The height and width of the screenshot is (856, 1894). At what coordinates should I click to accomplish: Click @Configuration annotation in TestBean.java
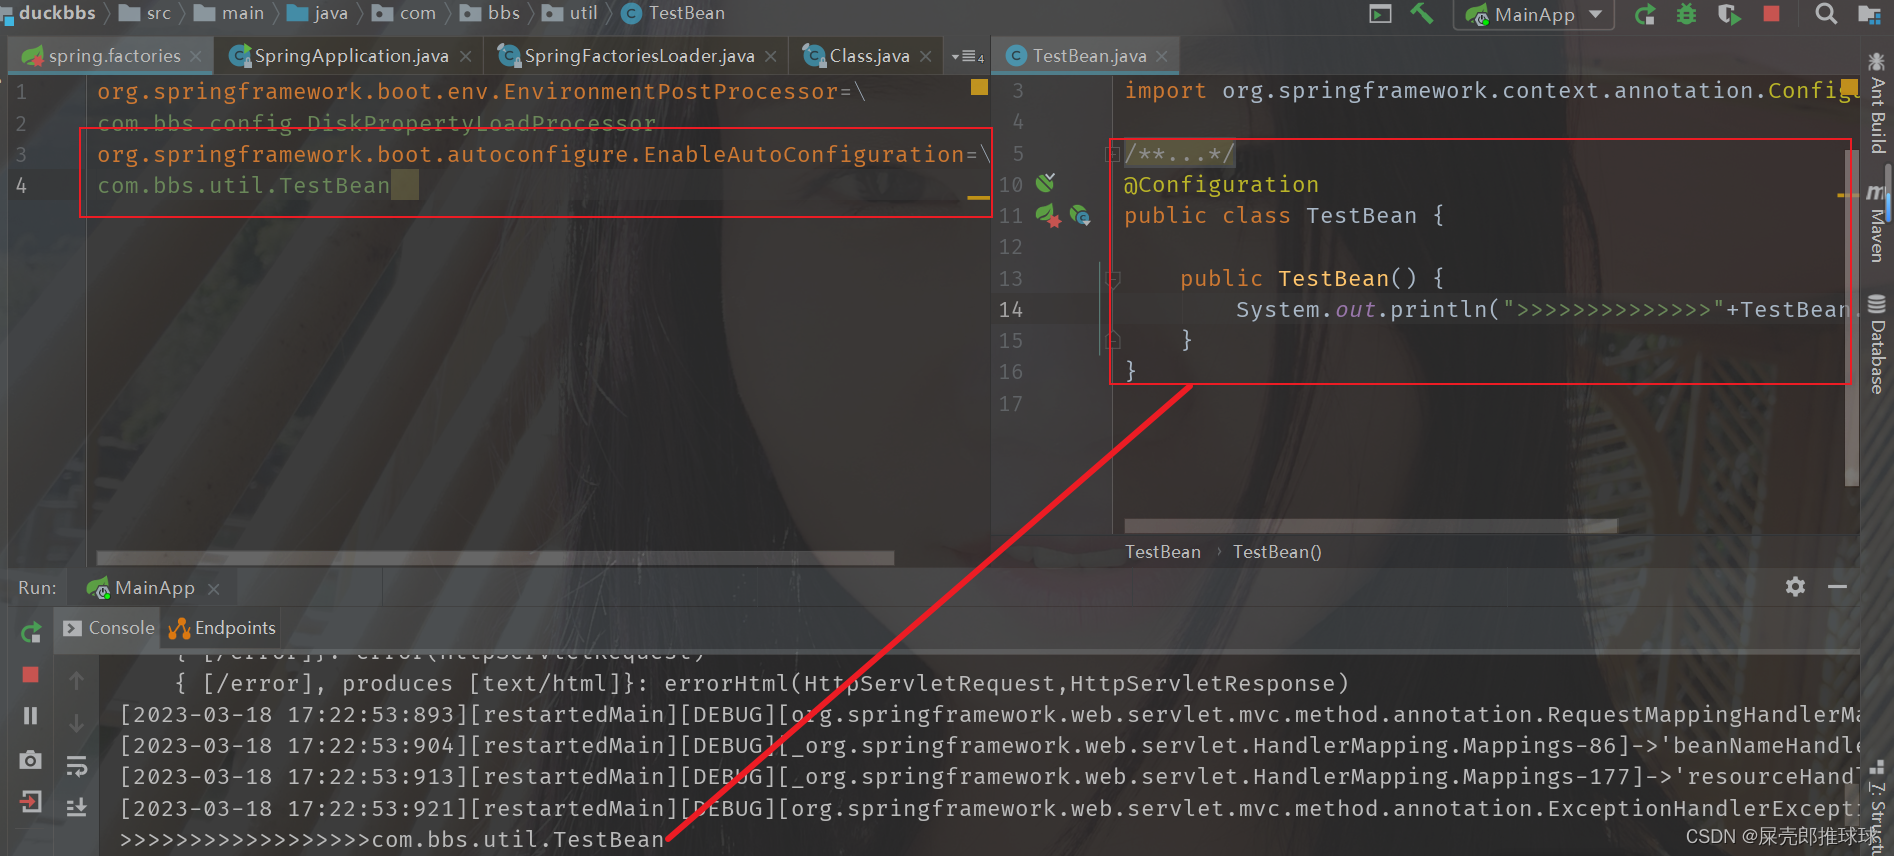tap(1221, 185)
